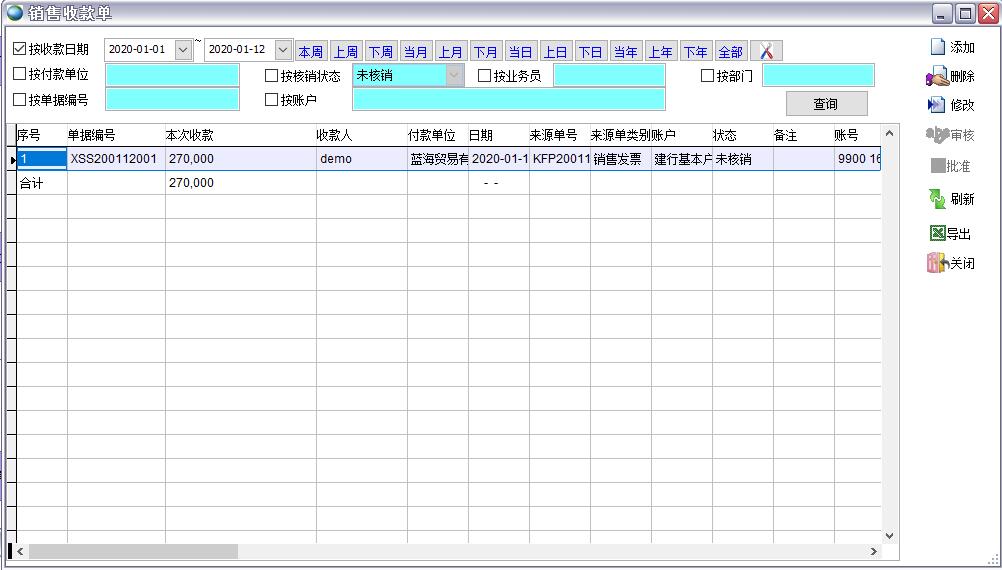The image size is (1002, 570).
Task: Open the 未核销 status combo box
Action: pos(455,75)
